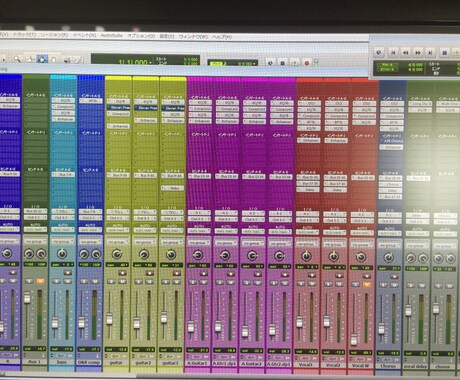Grab the volume fader on vocal delay

coord(409,310)
